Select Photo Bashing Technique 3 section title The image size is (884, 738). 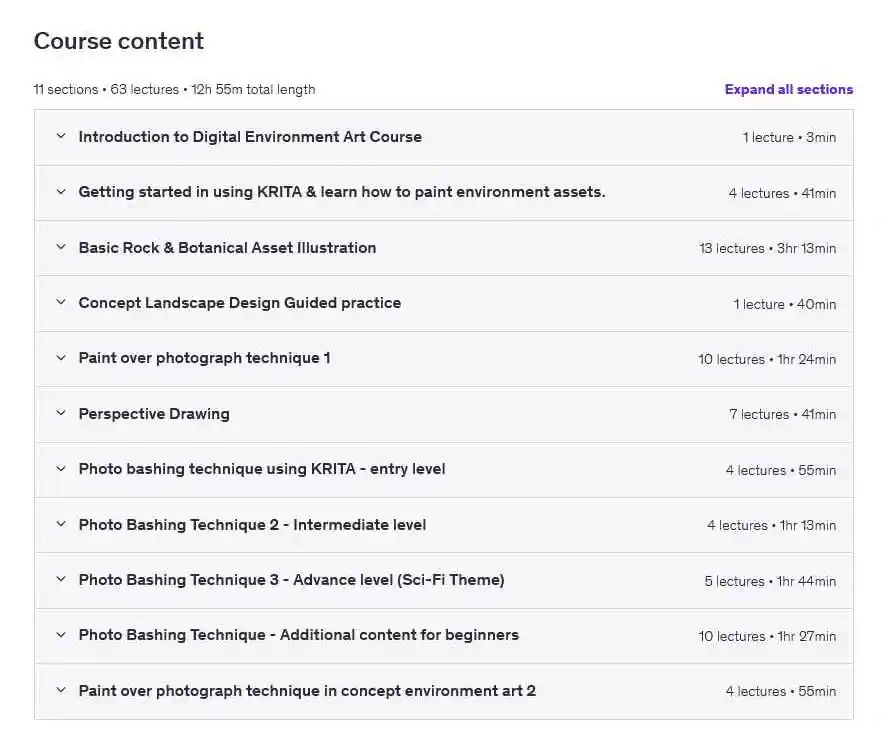click(x=291, y=580)
